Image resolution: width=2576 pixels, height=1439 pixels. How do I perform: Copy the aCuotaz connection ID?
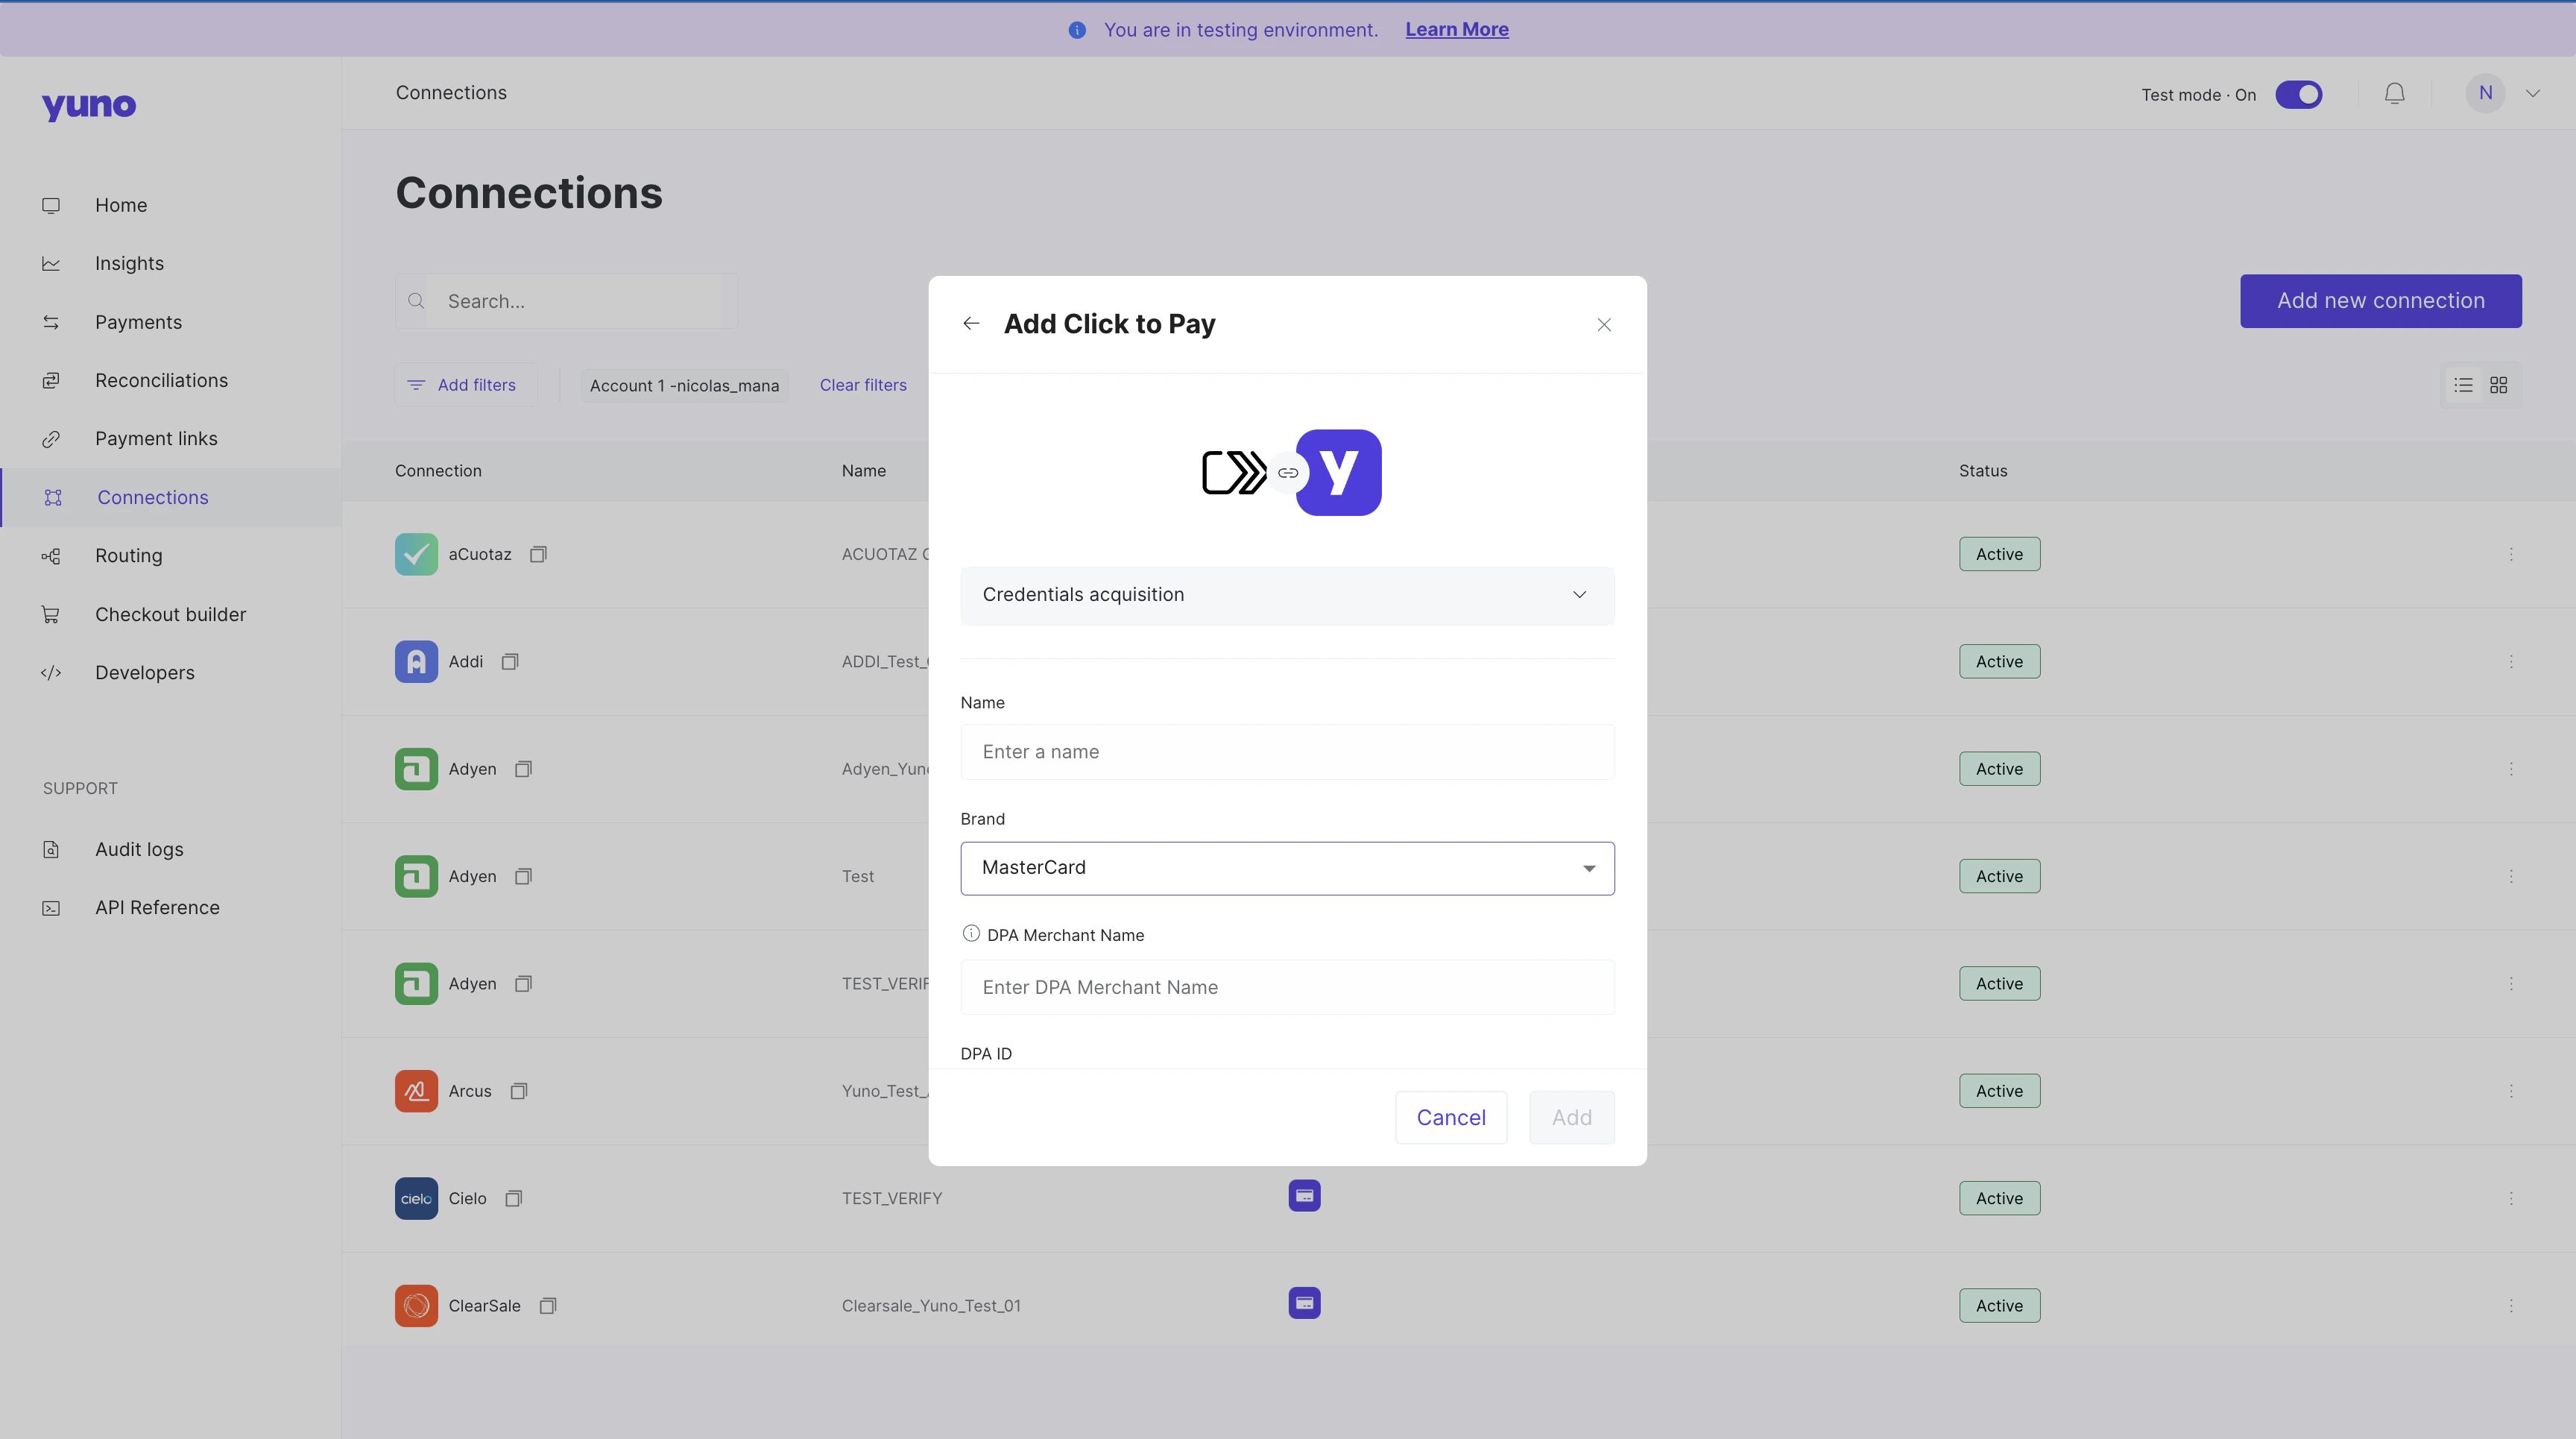click(538, 554)
